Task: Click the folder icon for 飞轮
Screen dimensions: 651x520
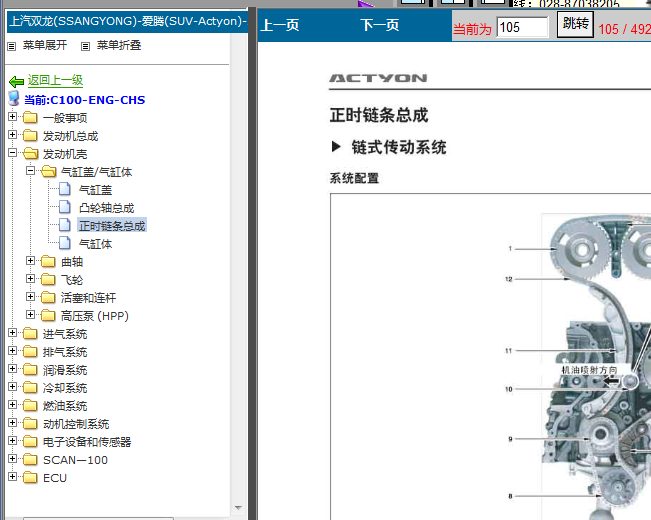Action: pyautogui.click(x=48, y=279)
